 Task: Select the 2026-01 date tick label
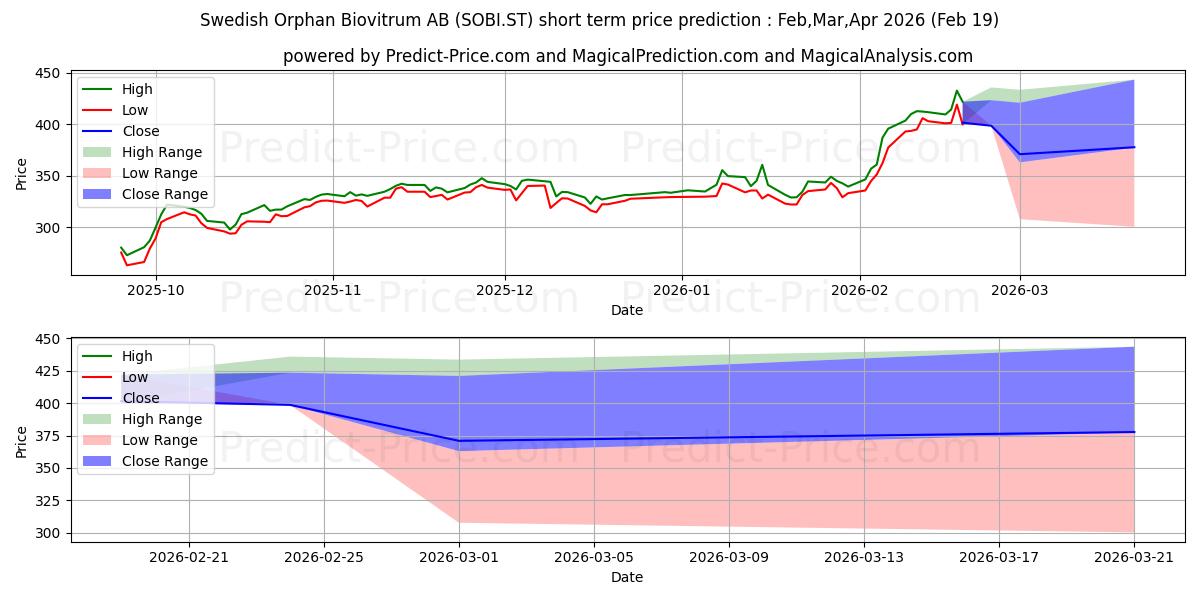click(x=682, y=288)
